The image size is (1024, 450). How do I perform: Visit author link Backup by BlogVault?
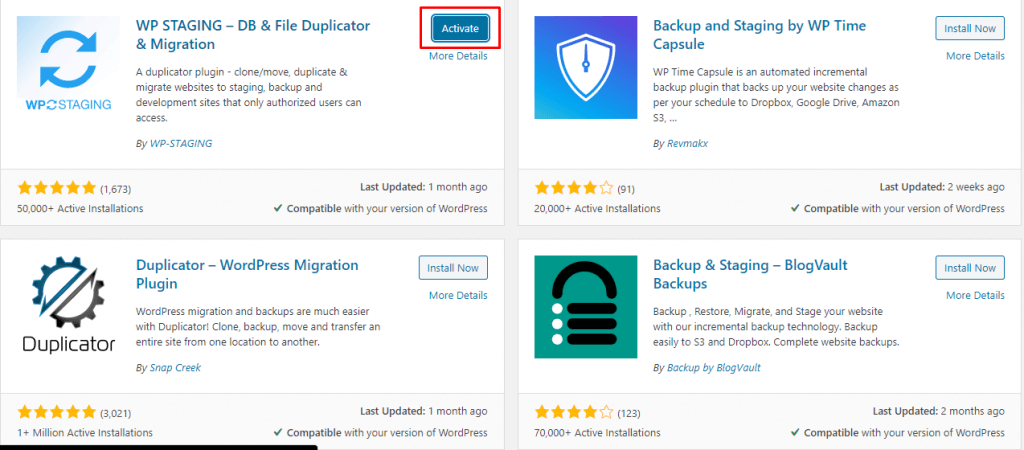click(x=713, y=368)
